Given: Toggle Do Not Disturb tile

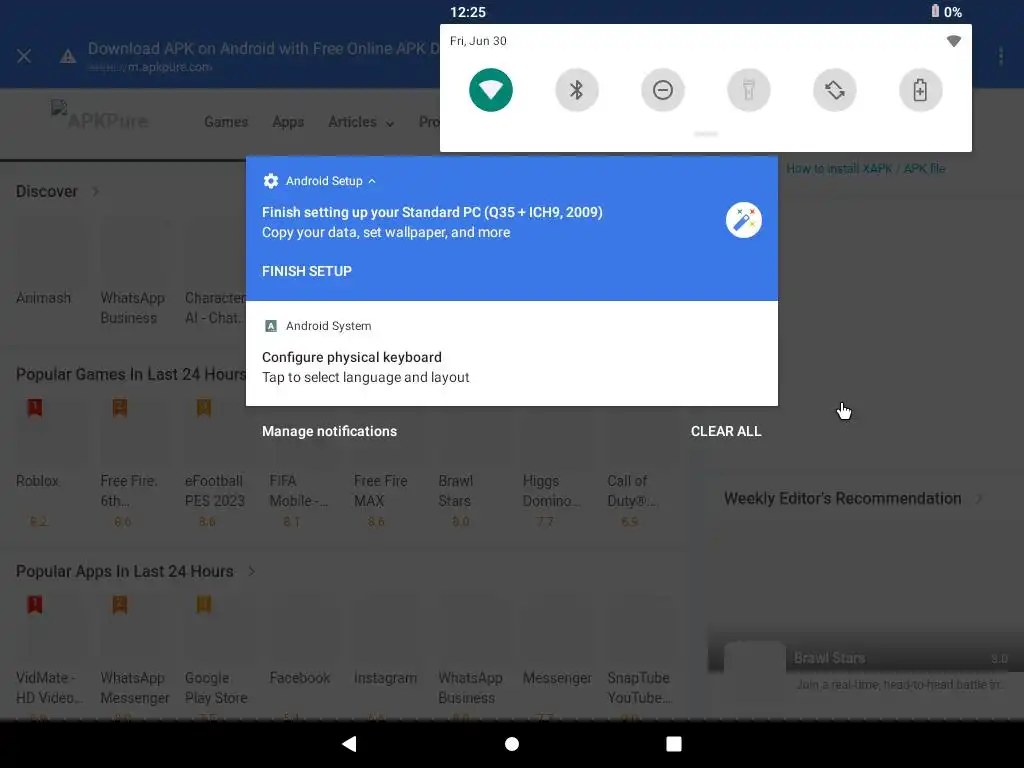Looking at the screenshot, I should (662, 90).
